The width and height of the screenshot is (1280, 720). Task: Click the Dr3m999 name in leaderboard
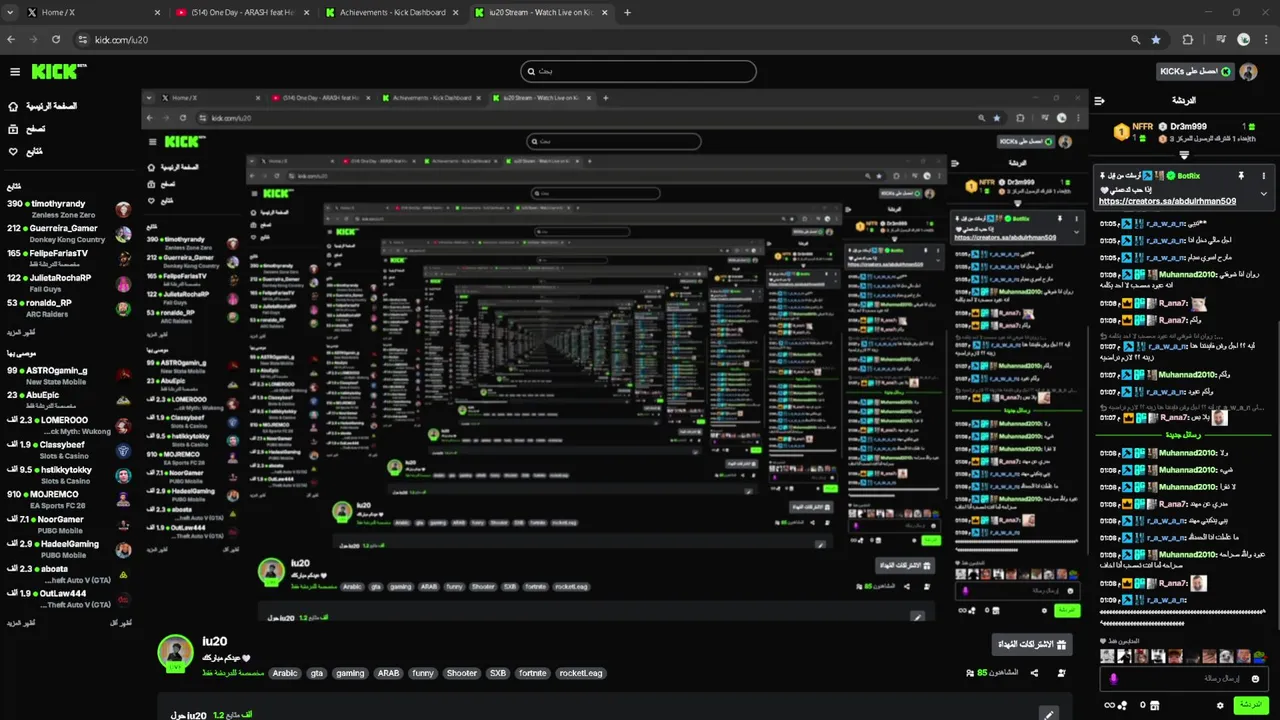[1189, 127]
